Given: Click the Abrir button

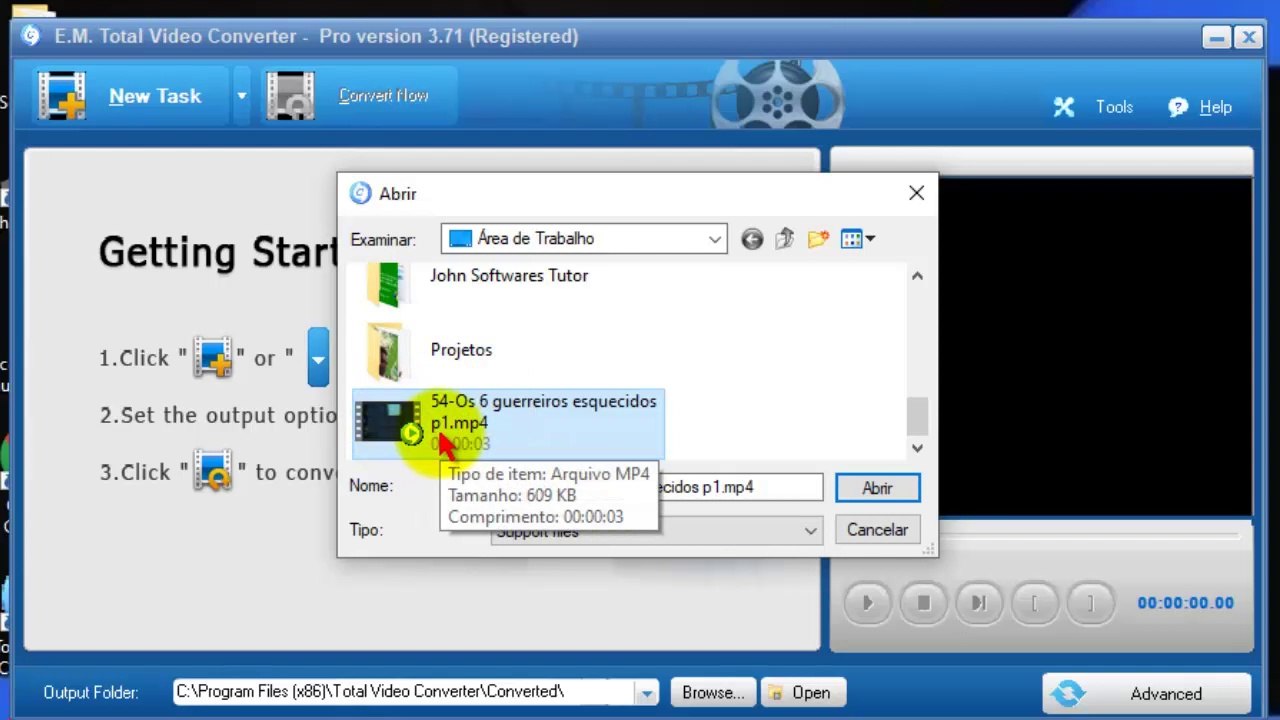Looking at the screenshot, I should coord(877,488).
